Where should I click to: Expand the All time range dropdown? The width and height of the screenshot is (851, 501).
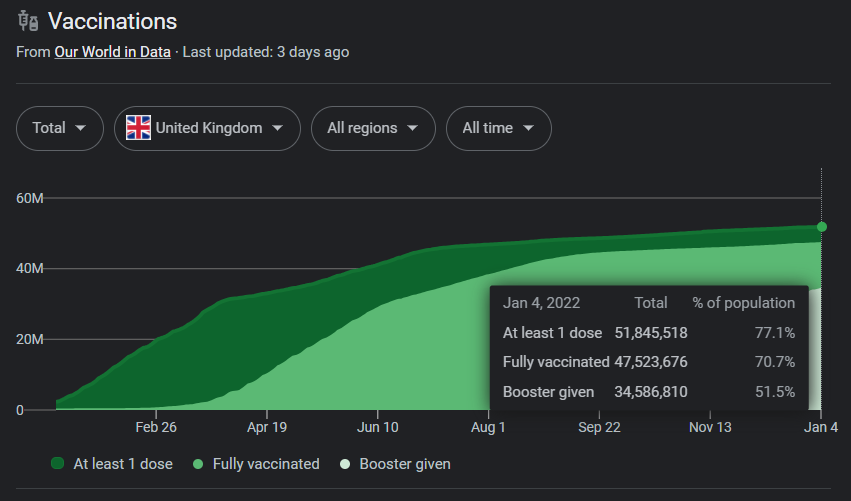click(x=498, y=128)
